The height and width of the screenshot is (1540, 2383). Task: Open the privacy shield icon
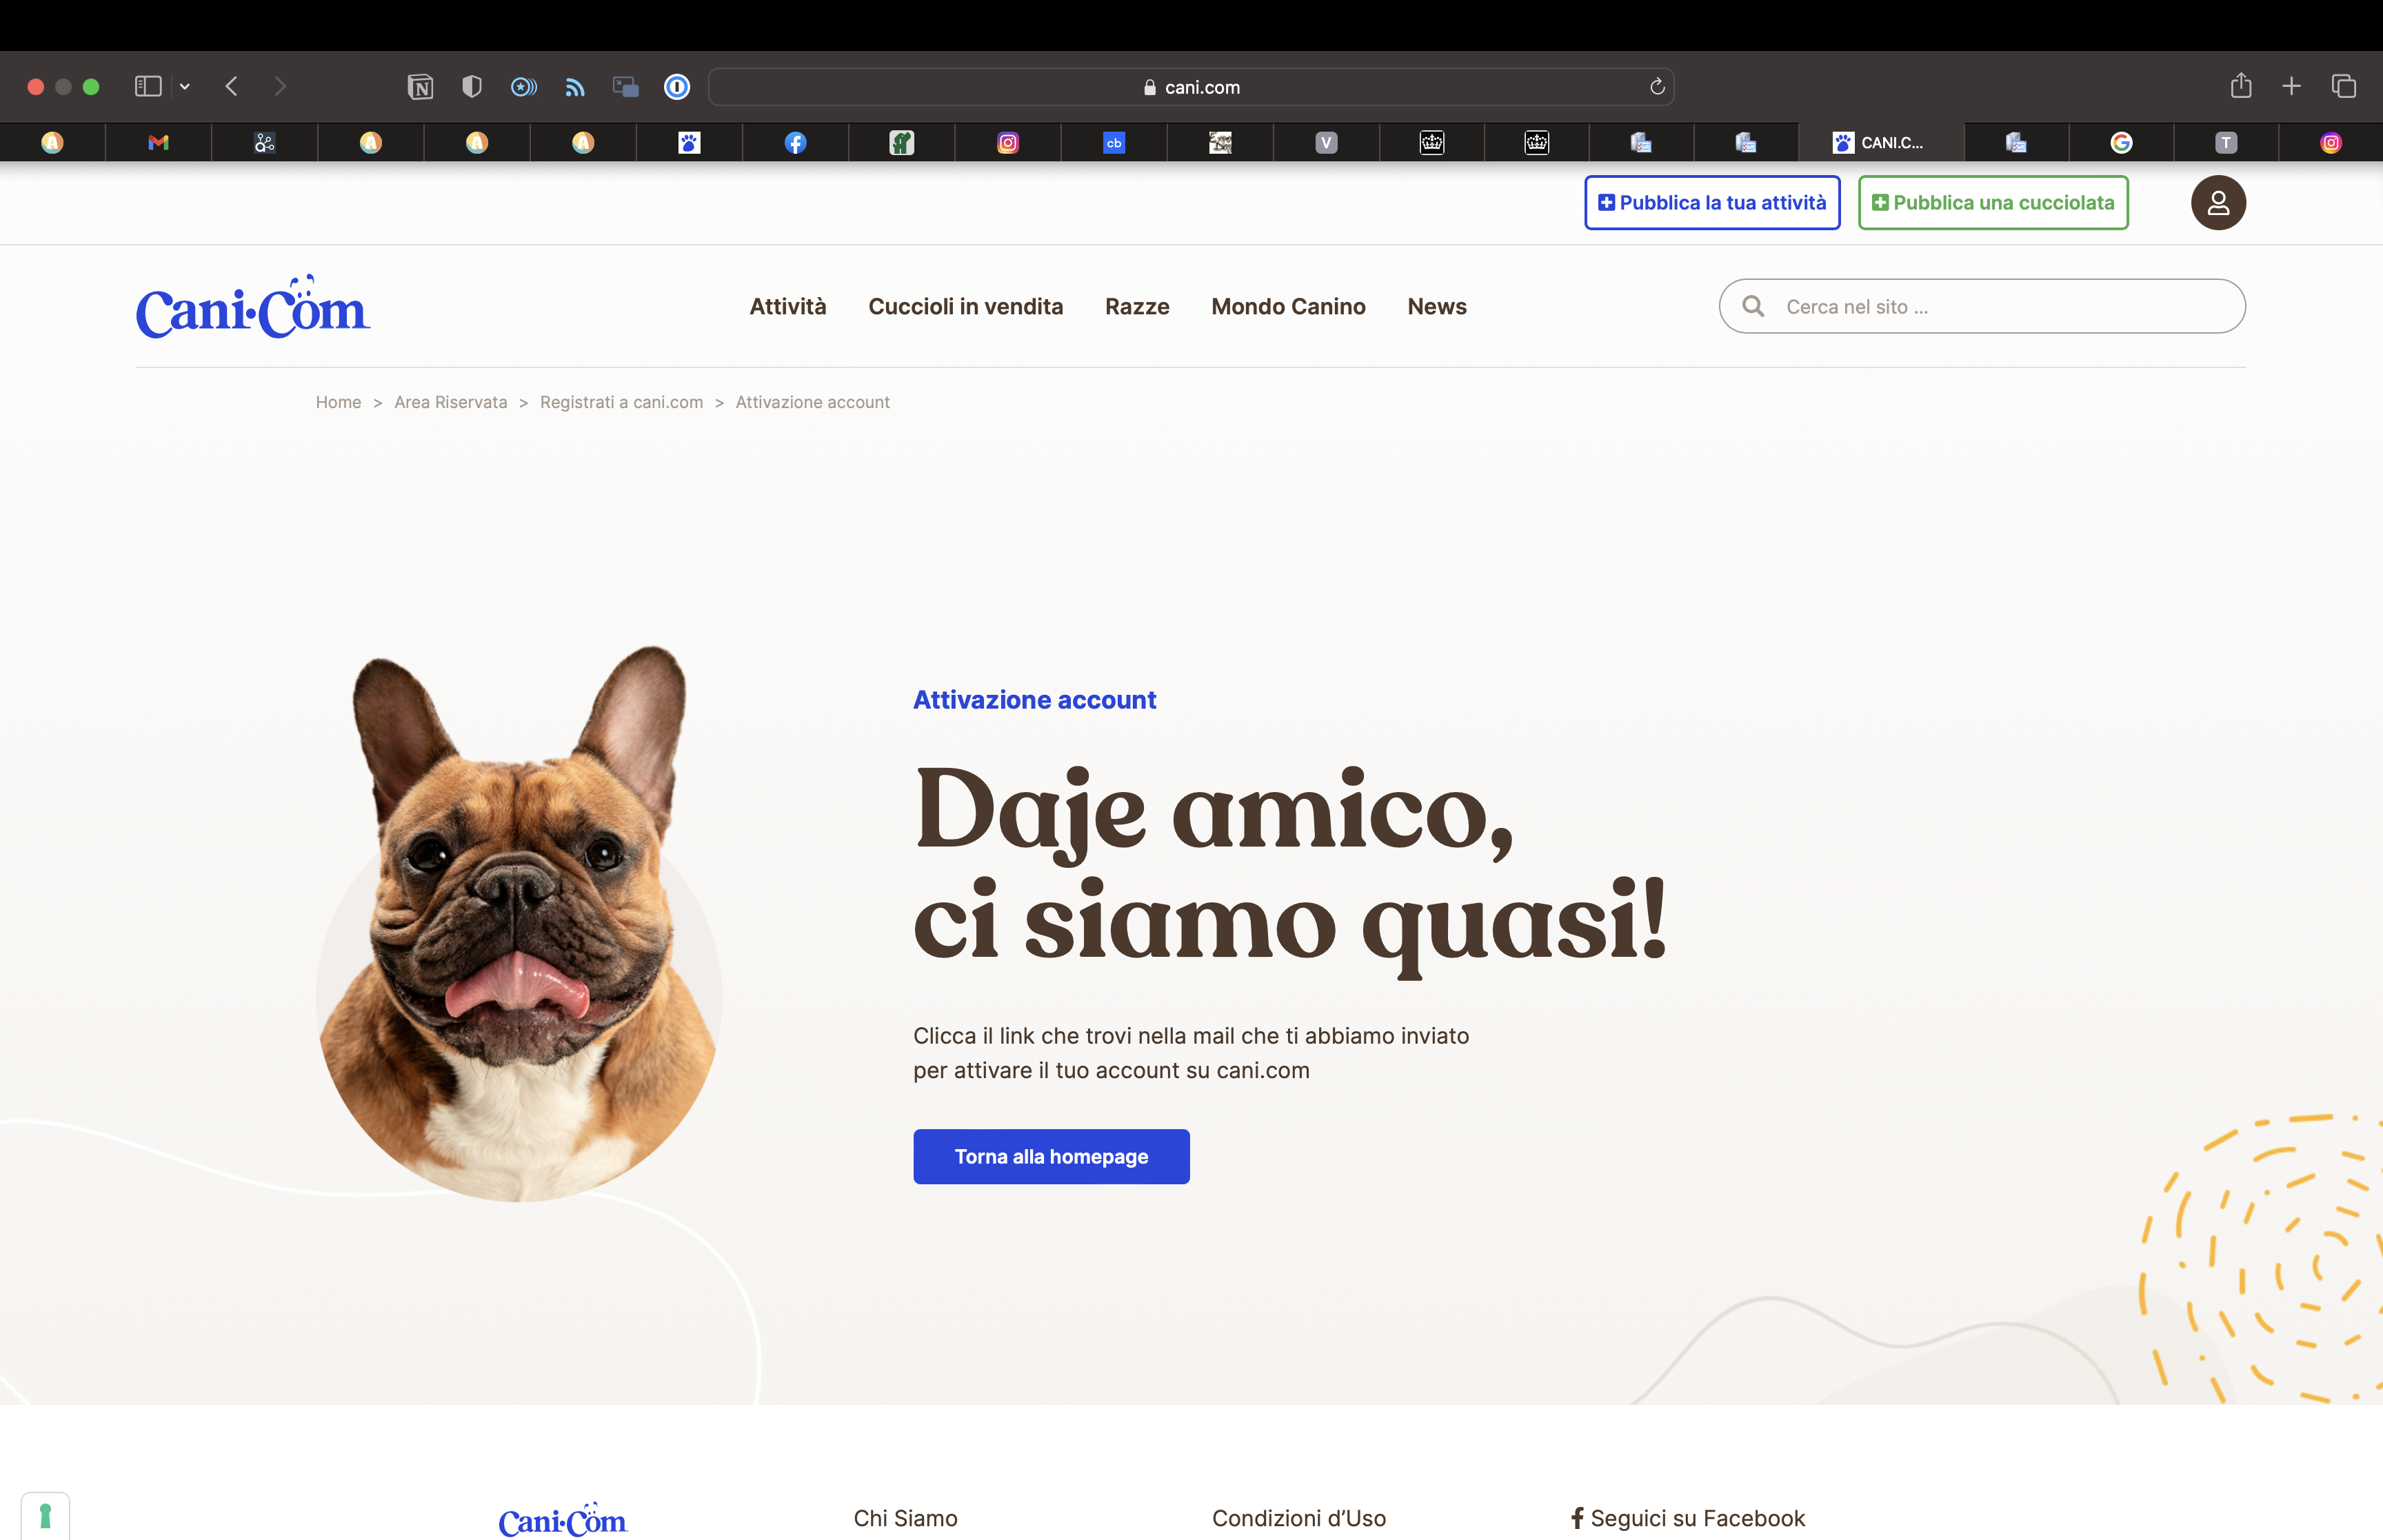[x=472, y=87]
